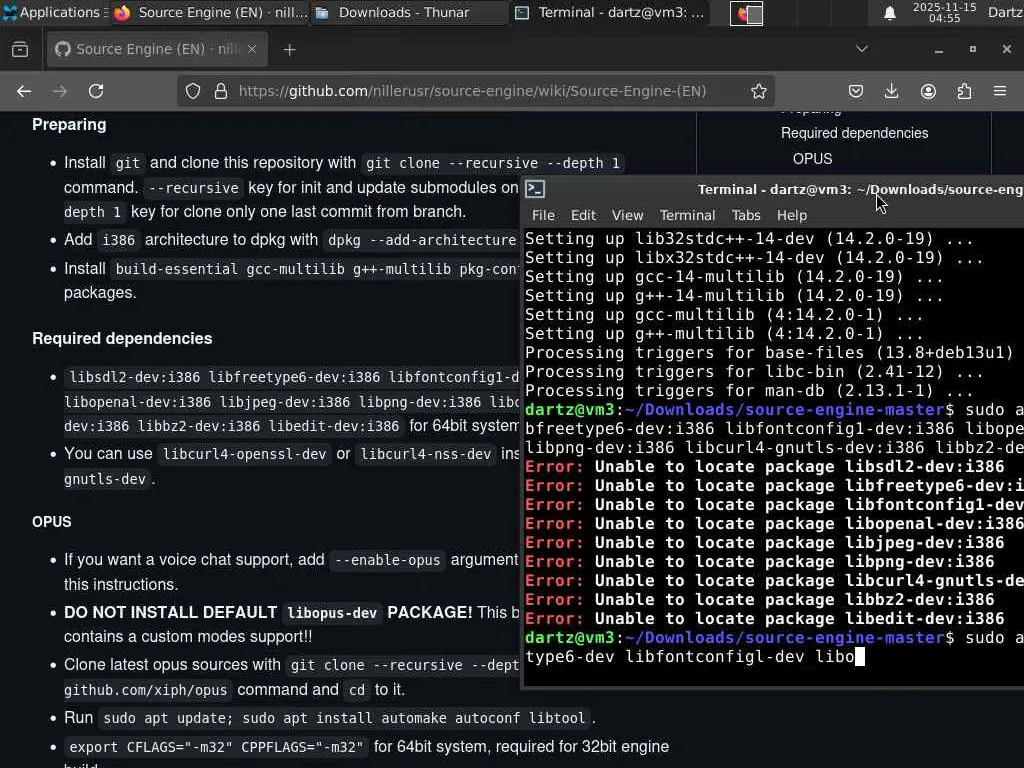Click the terminal error line for libedit-dev:i386
This screenshot has width=1024, height=768.
pyautogui.click(x=765, y=618)
